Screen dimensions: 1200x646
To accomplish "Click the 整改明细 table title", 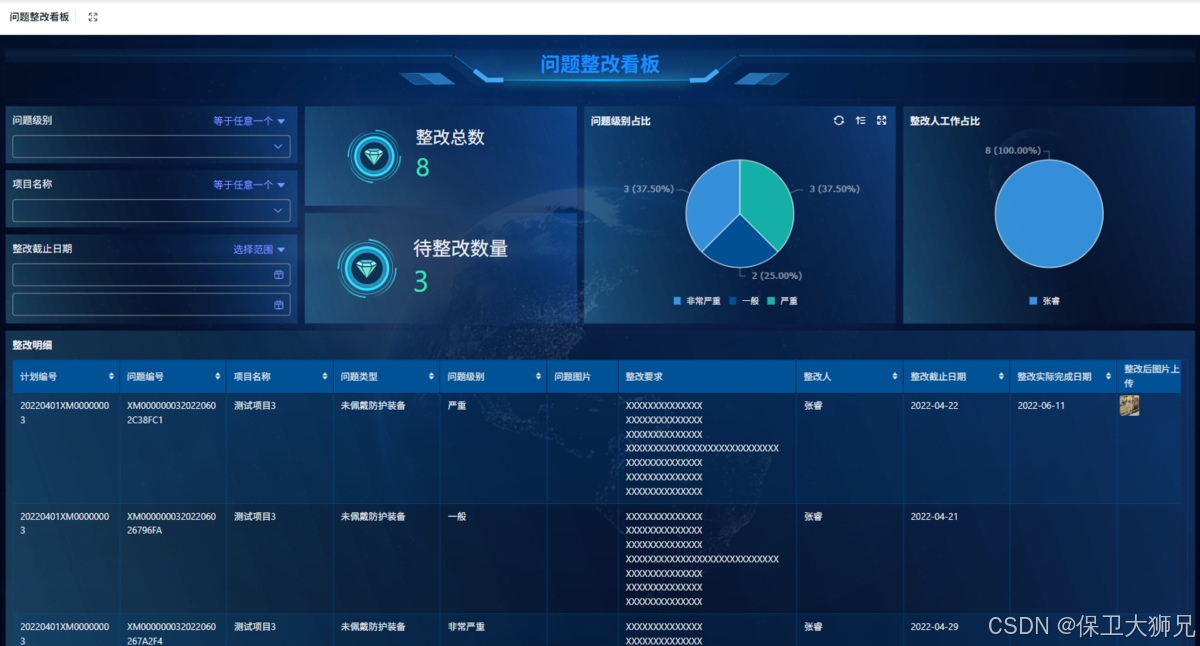I will 32,345.
